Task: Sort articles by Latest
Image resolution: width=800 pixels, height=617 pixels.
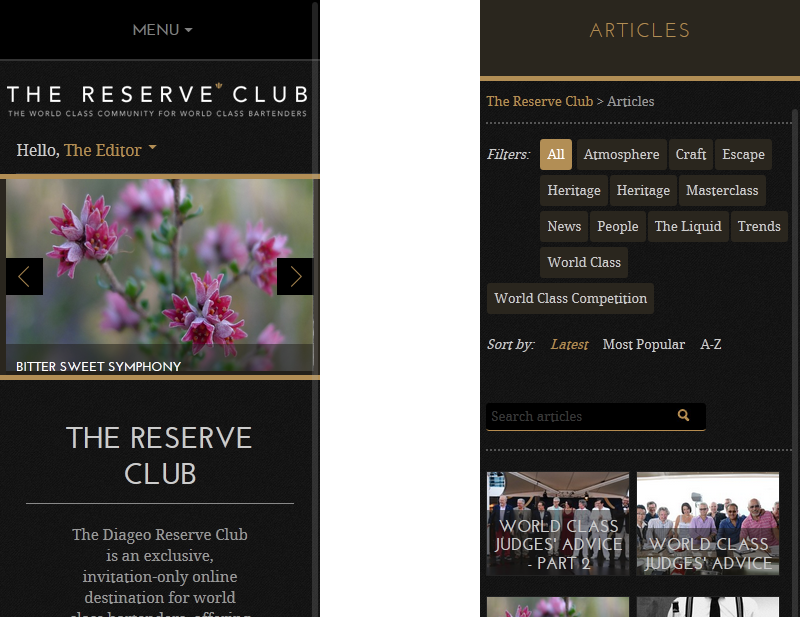Action: 569,344
